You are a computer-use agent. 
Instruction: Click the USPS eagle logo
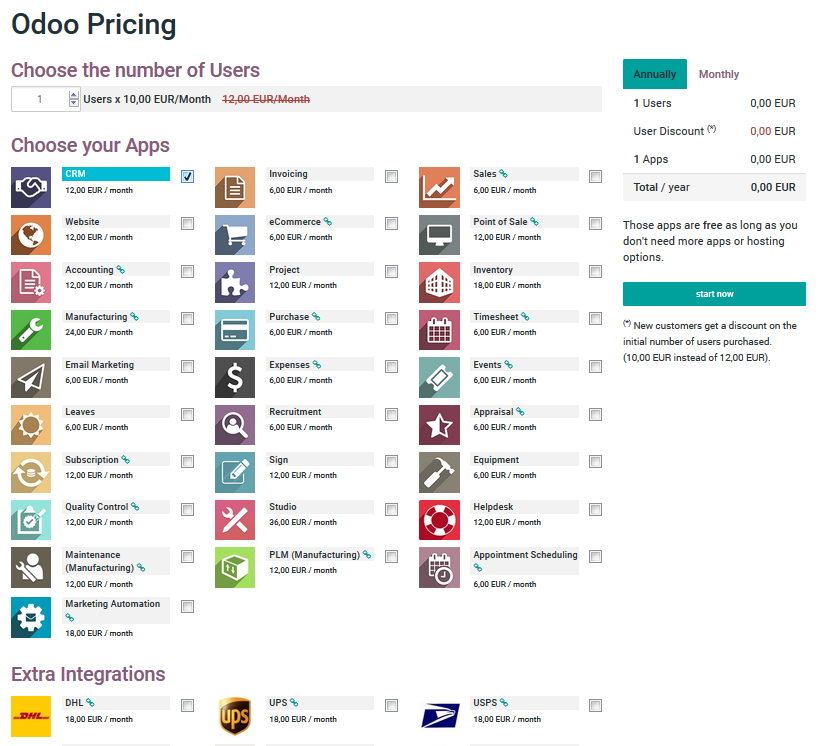tap(440, 716)
